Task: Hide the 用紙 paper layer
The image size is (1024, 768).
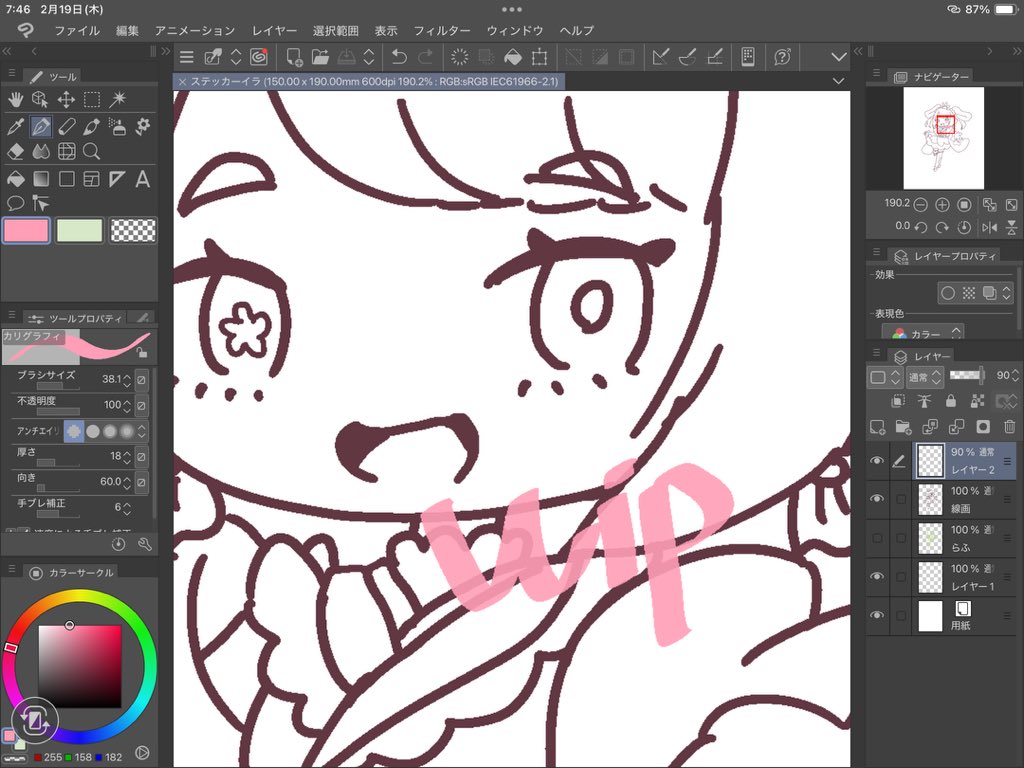Action: (x=877, y=615)
